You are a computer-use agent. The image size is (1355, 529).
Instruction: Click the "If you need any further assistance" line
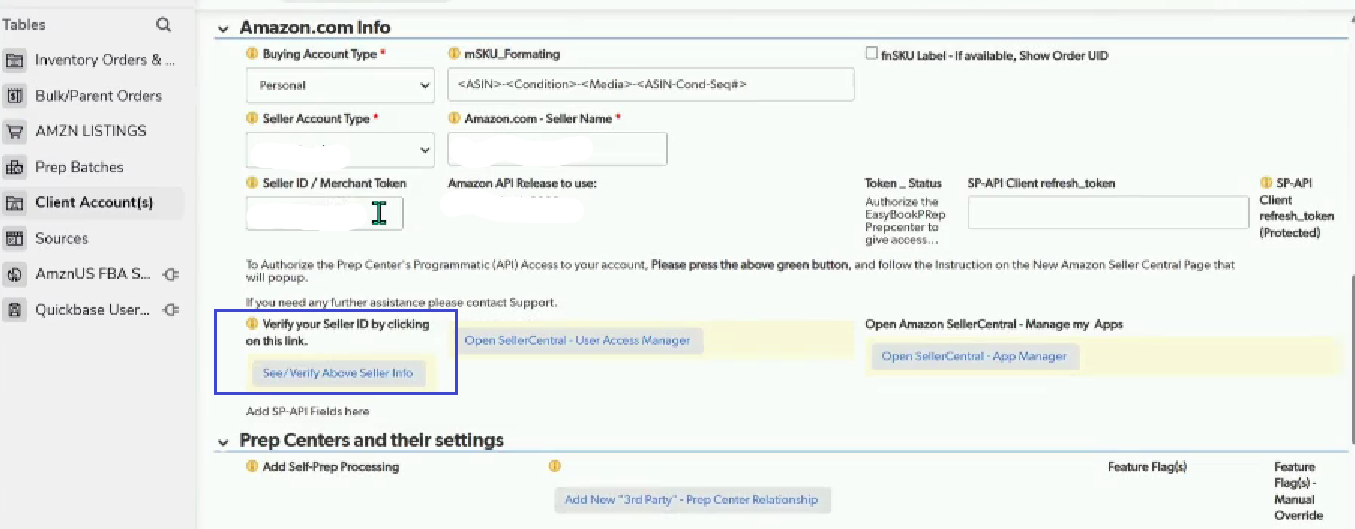[x=401, y=302]
